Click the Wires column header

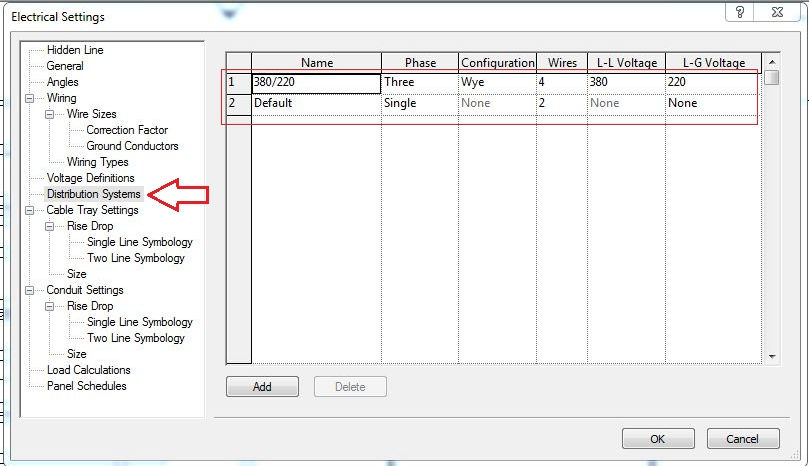point(562,62)
